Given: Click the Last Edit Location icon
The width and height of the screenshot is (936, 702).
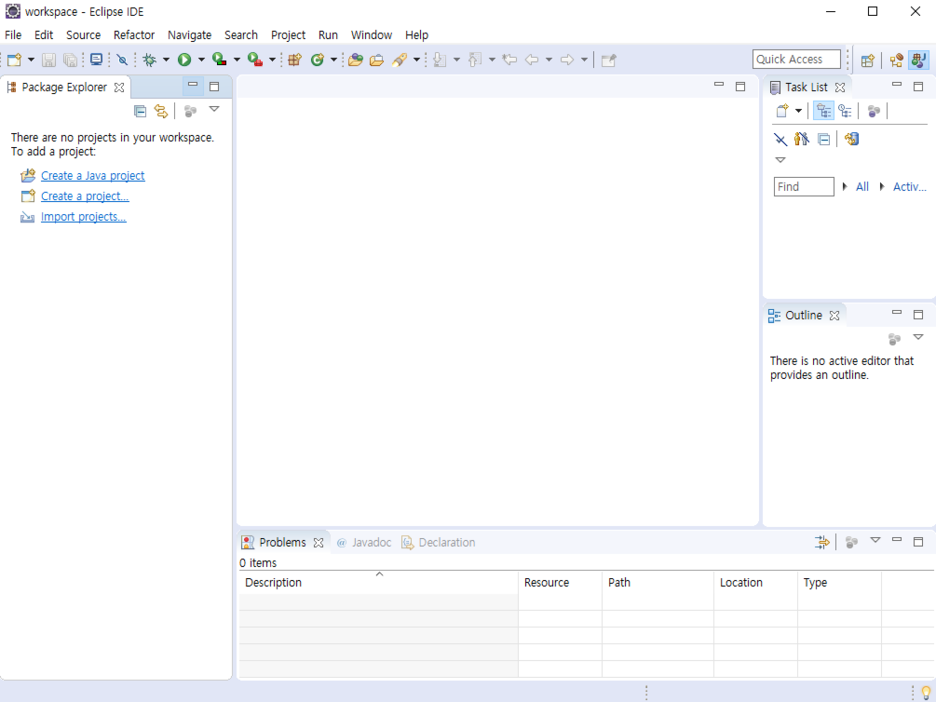Looking at the screenshot, I should pos(509,60).
